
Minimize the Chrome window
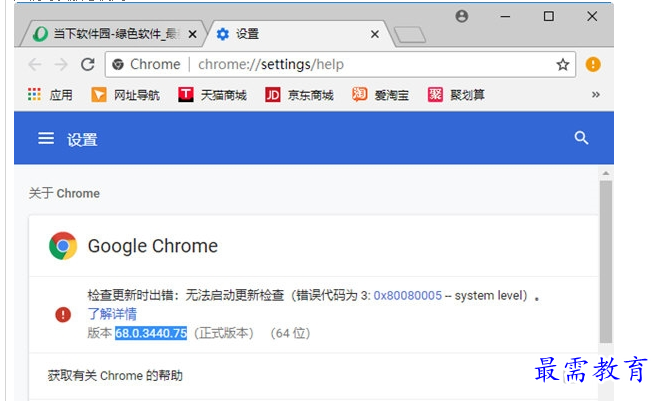(505, 16)
